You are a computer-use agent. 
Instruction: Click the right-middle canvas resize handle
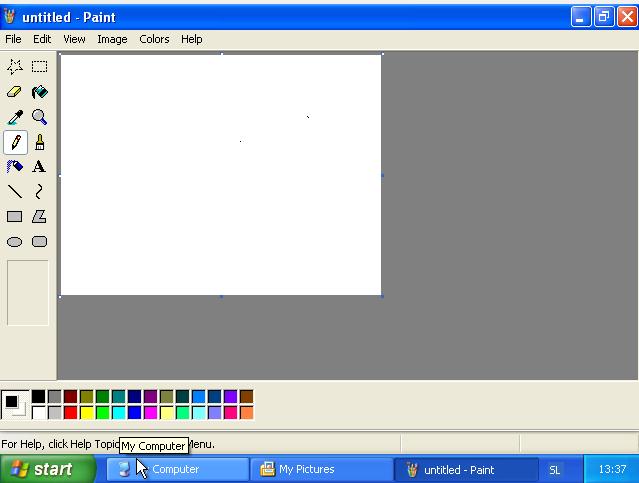(382, 175)
